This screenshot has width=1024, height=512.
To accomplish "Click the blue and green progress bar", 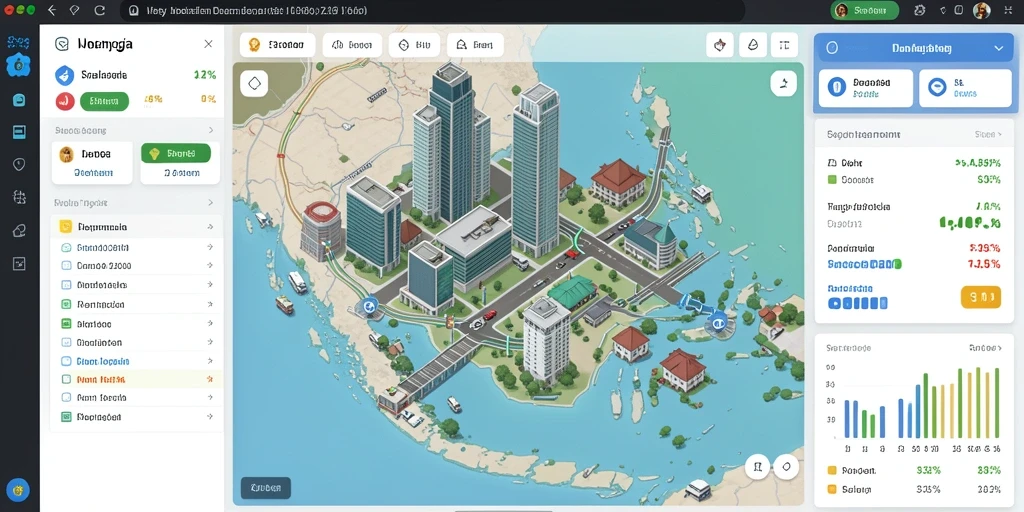I will [x=864, y=264].
